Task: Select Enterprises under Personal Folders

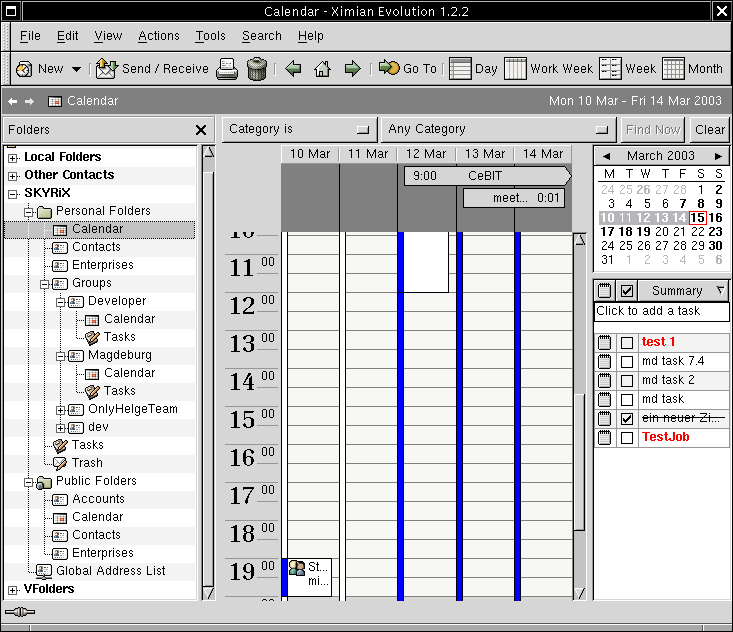Action: click(102, 265)
